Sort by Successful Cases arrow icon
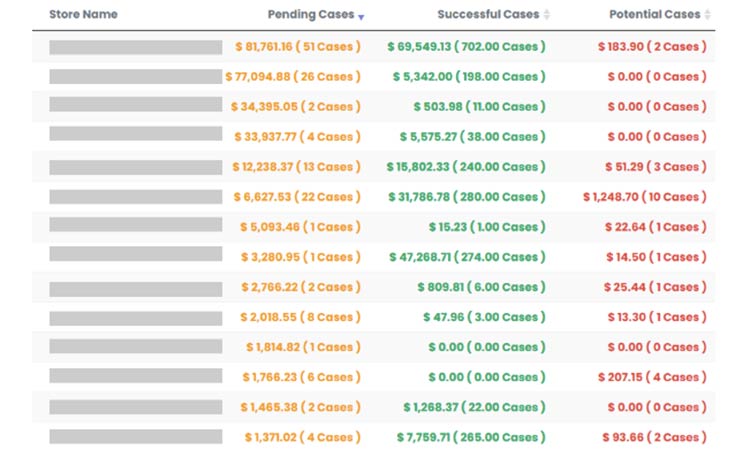750x450 pixels. 547,15
